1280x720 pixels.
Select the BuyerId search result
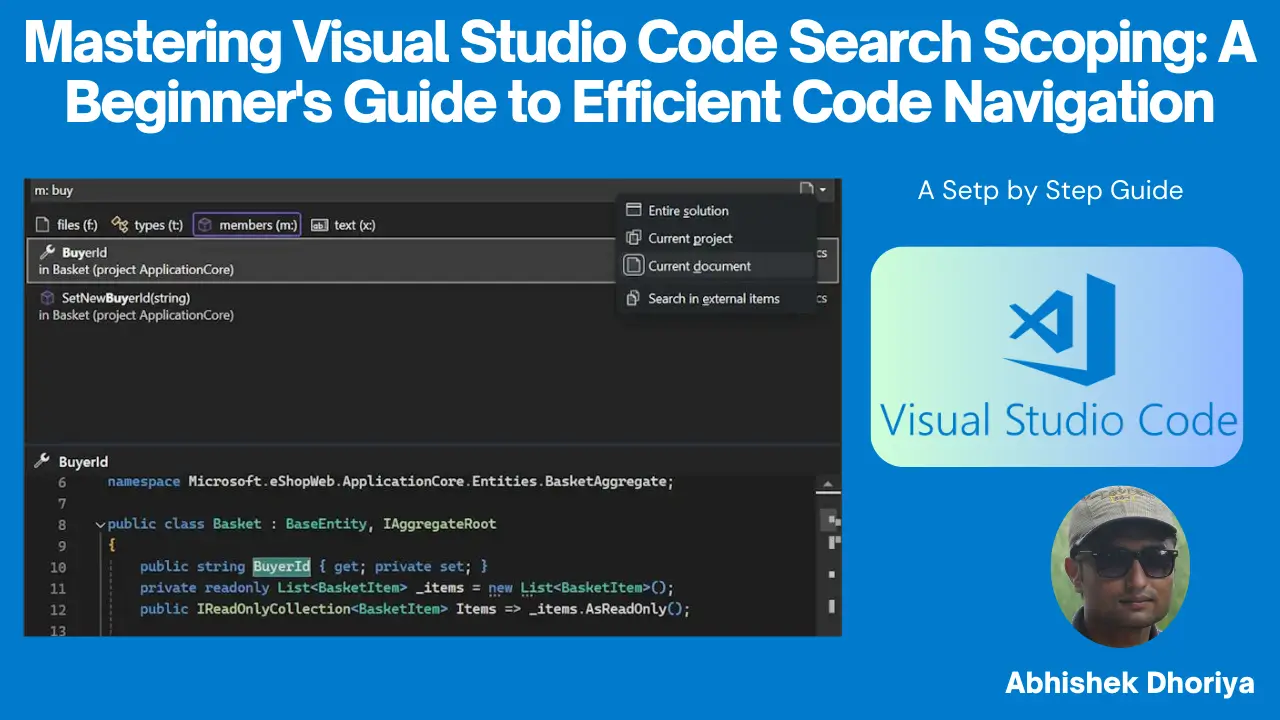pyautogui.click(x=432, y=261)
